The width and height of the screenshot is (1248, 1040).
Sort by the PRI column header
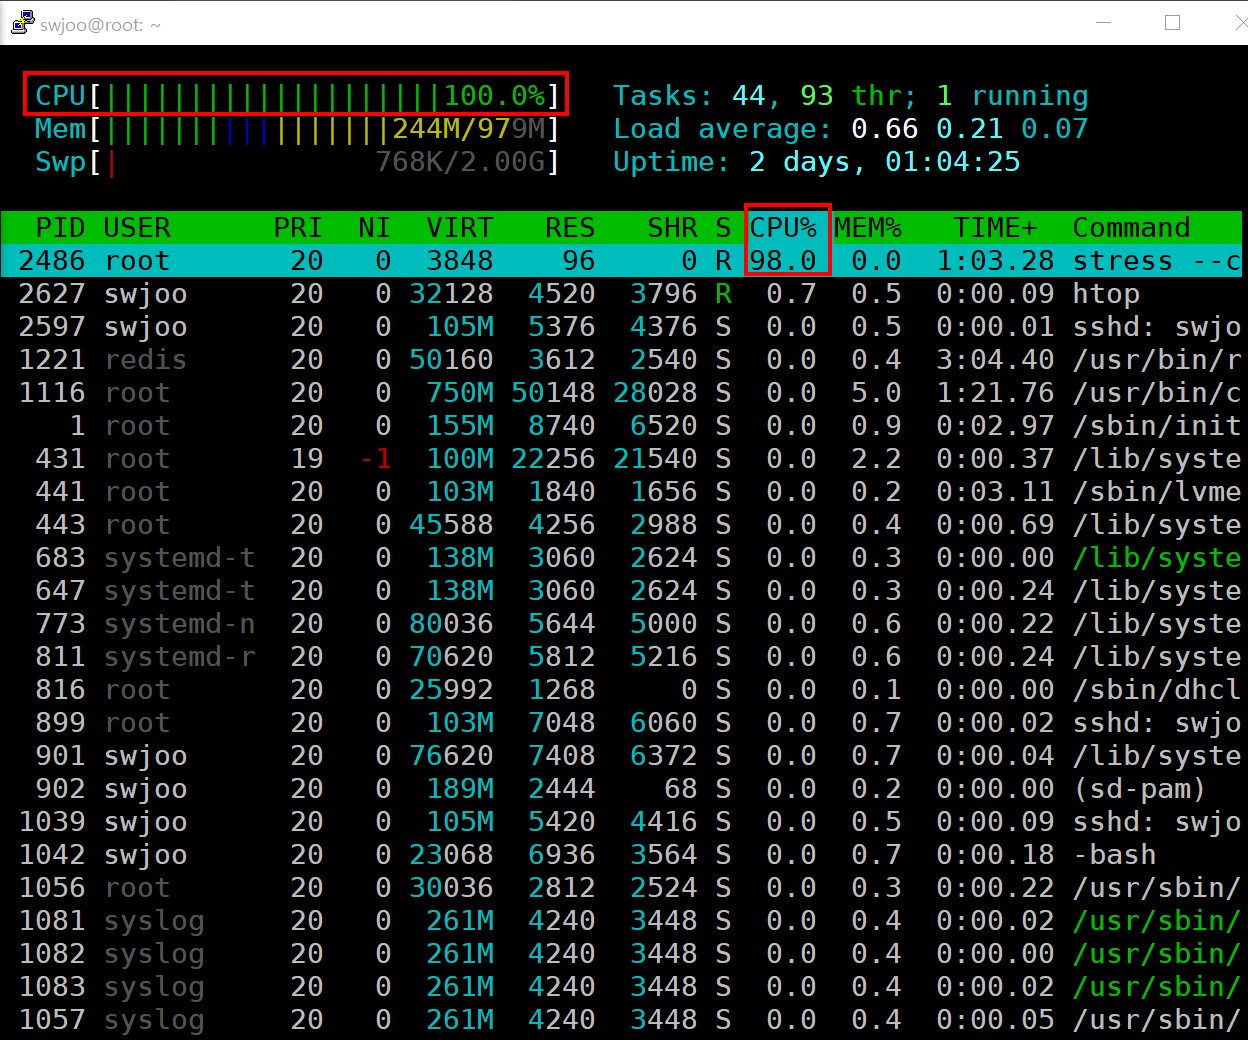[x=298, y=227]
